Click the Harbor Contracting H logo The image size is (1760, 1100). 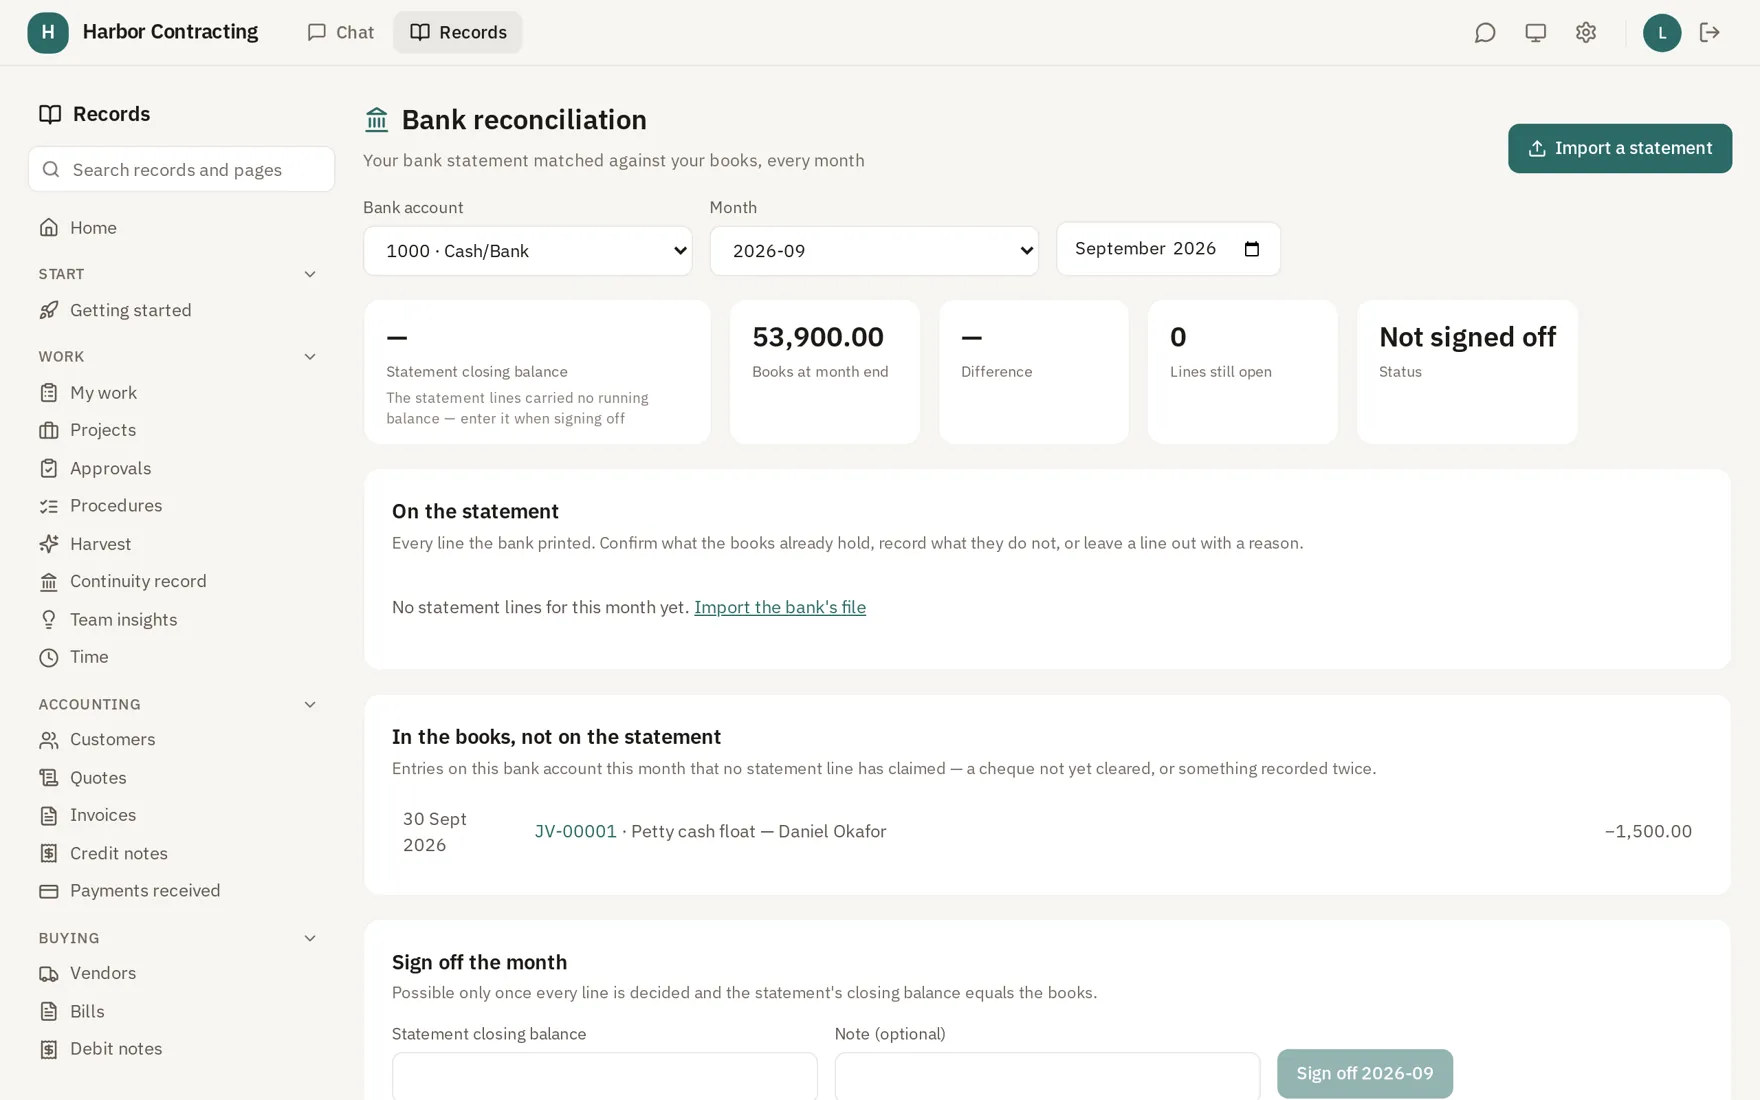(x=48, y=33)
